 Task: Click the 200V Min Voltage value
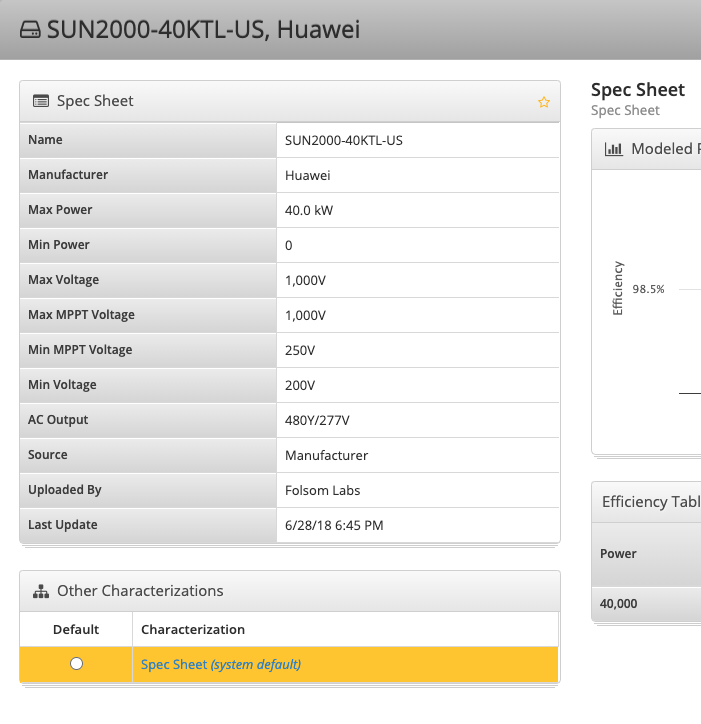300,386
